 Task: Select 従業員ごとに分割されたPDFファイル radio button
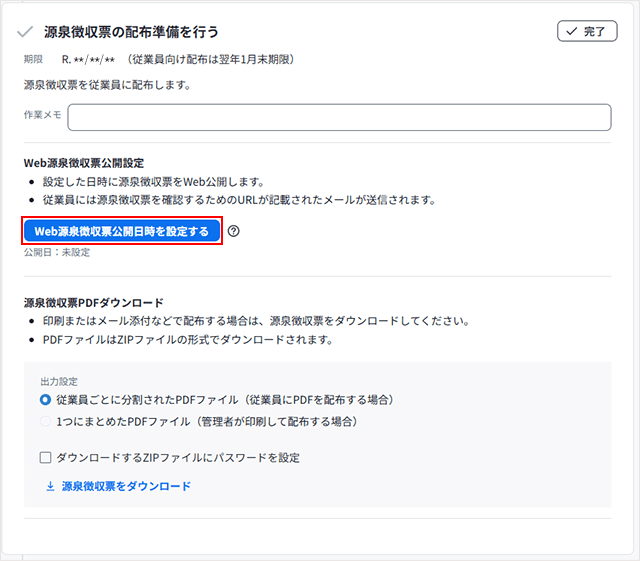(46, 399)
